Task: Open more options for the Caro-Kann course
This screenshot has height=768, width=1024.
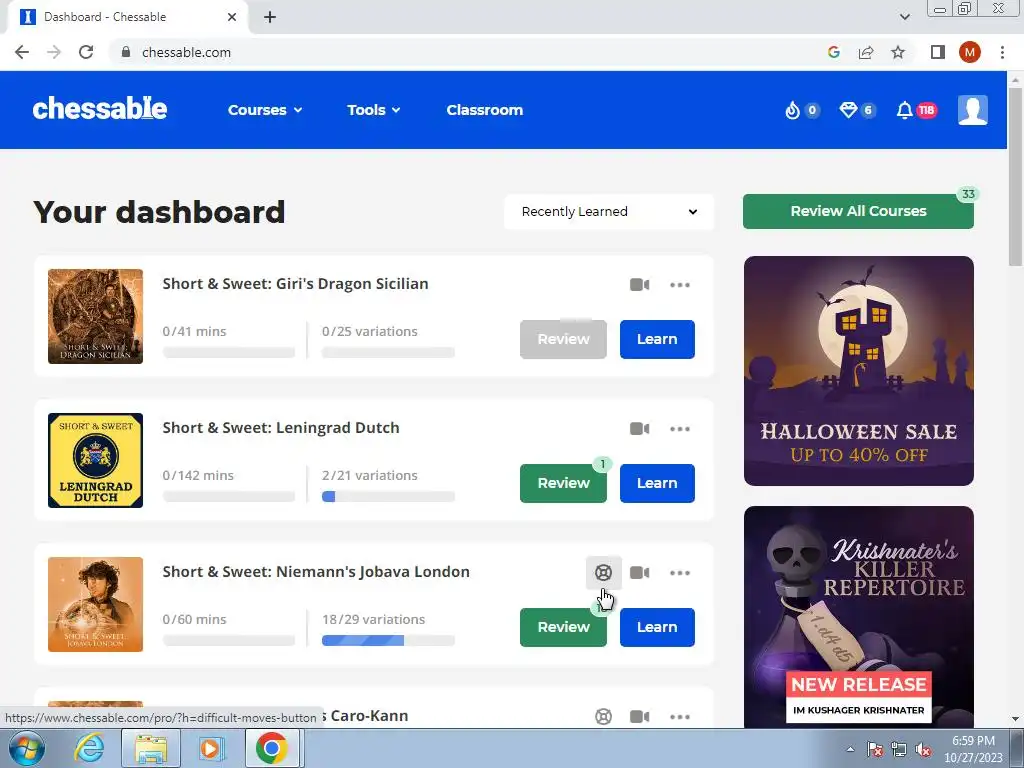Action: pos(680,716)
